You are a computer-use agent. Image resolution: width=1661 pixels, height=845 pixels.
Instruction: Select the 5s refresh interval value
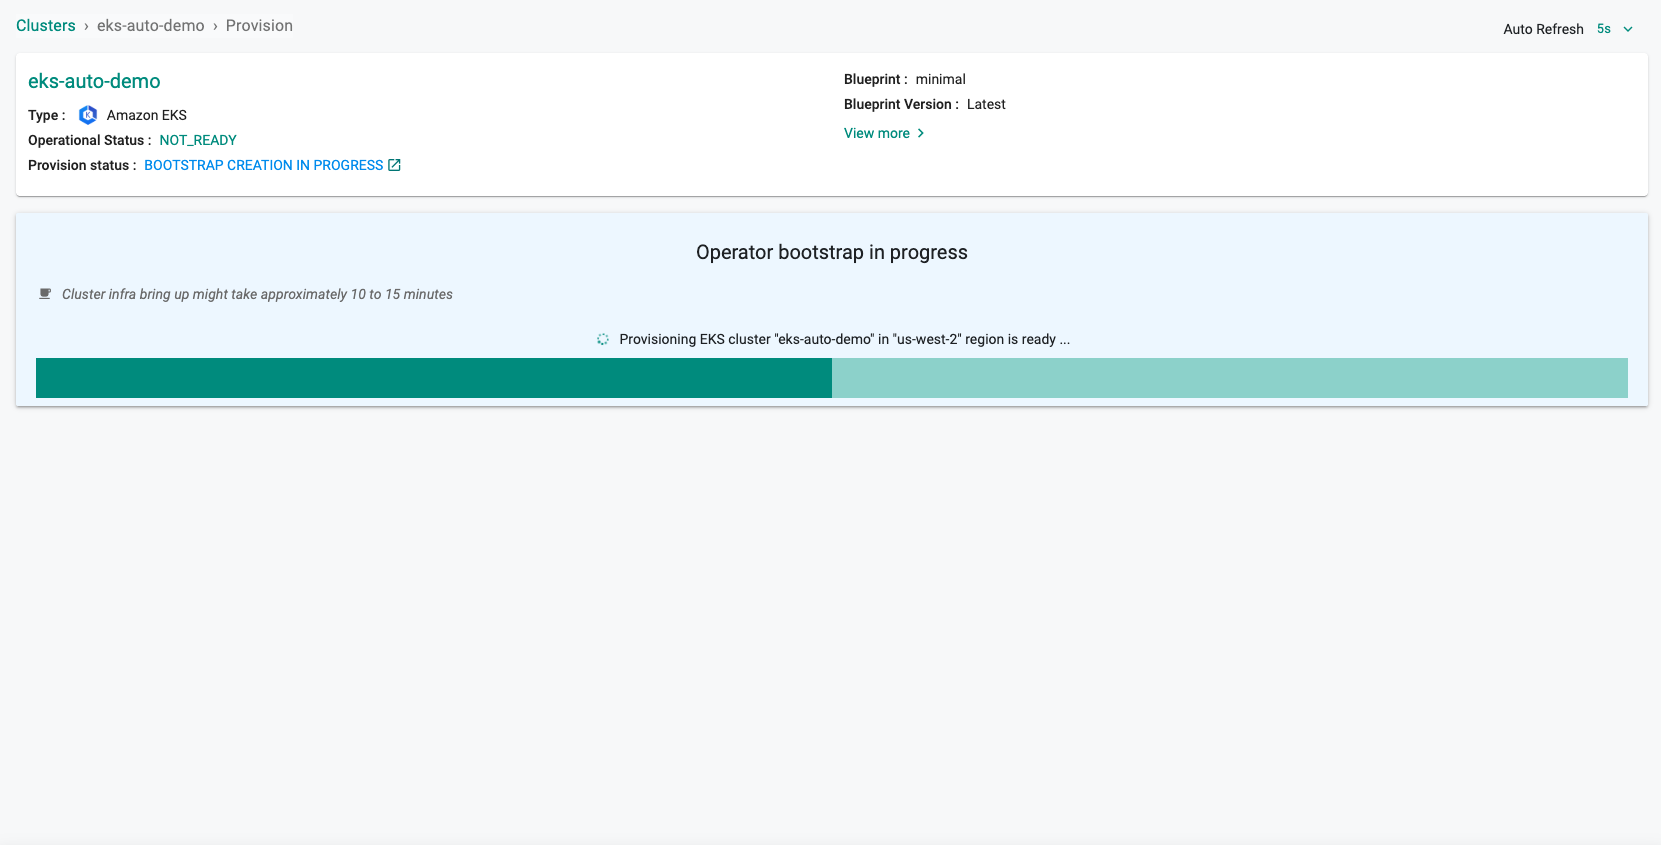pos(1604,29)
